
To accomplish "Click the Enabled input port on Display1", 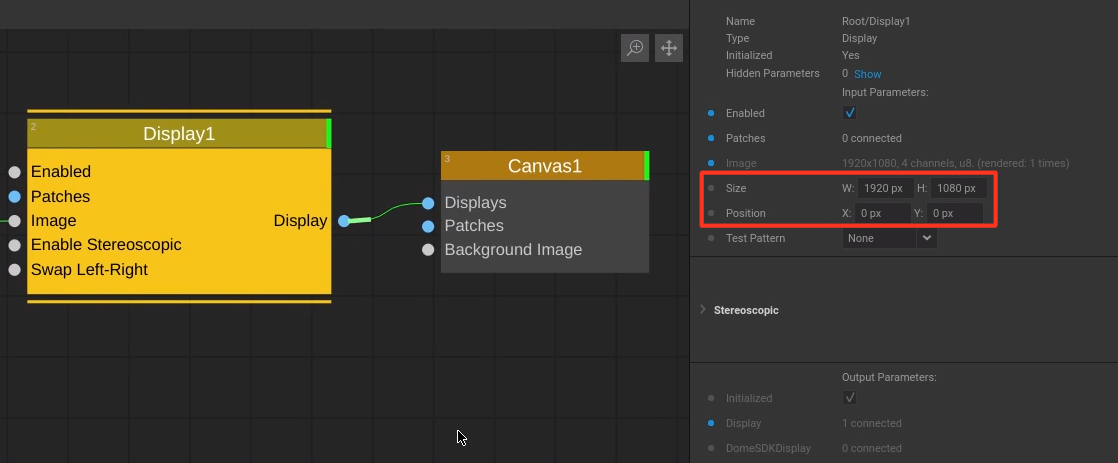I will pos(15,172).
